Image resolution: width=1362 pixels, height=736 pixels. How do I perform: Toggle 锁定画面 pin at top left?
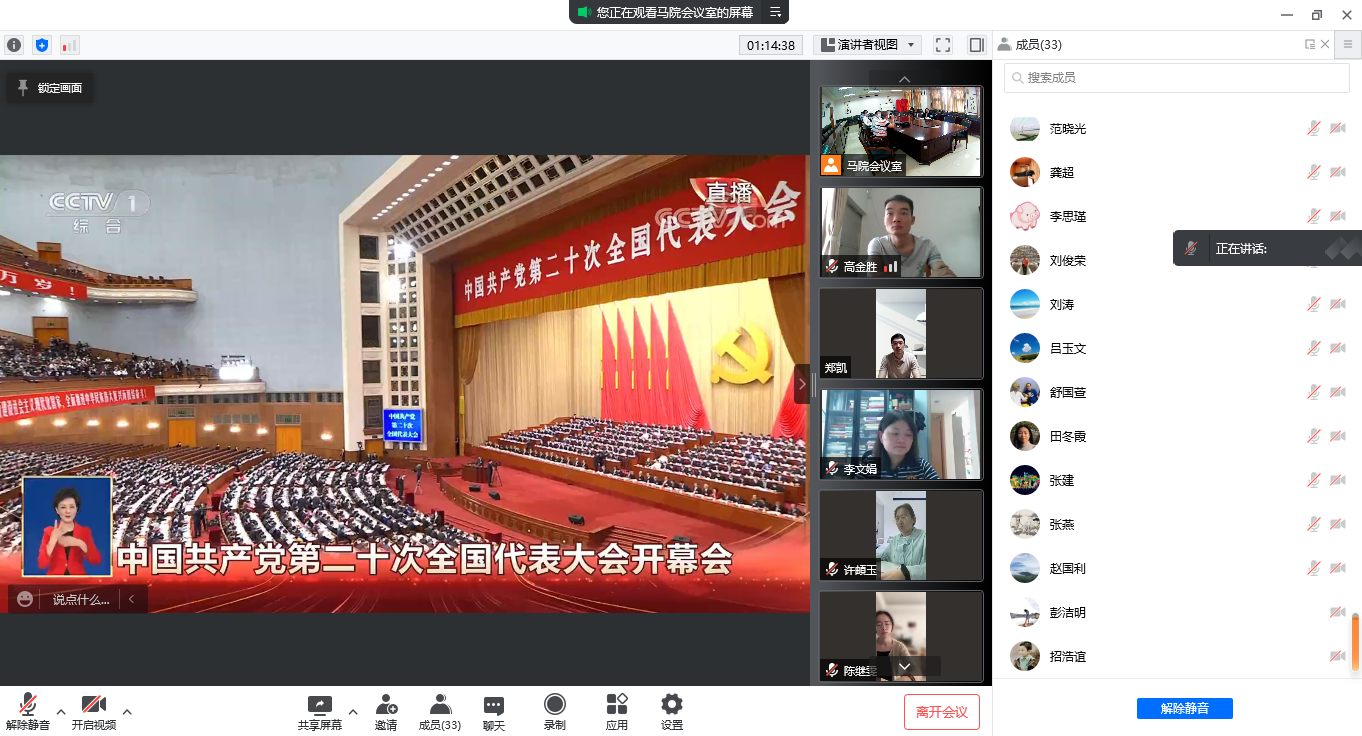[50, 88]
